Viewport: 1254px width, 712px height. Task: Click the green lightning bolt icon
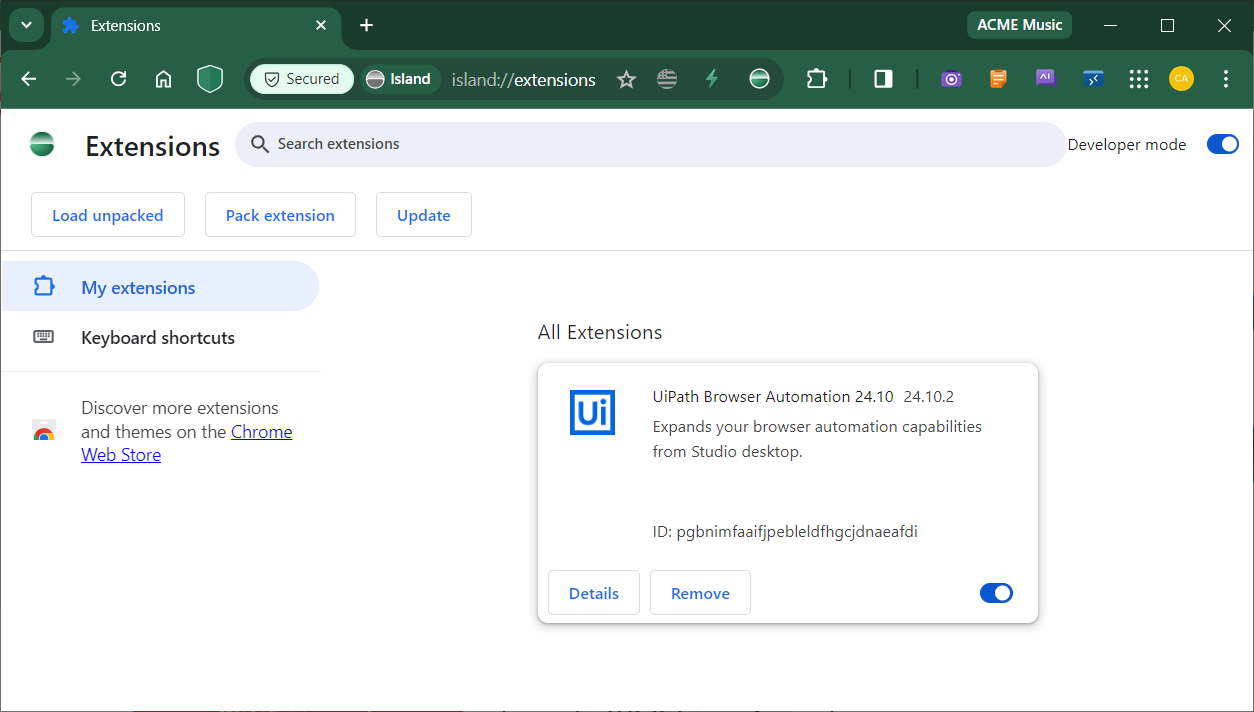click(x=712, y=78)
